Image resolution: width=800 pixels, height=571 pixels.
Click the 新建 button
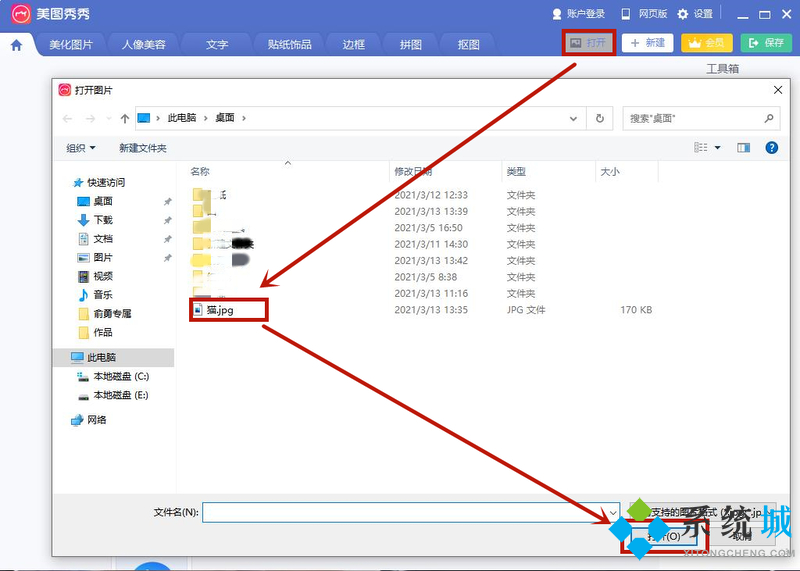[647, 43]
